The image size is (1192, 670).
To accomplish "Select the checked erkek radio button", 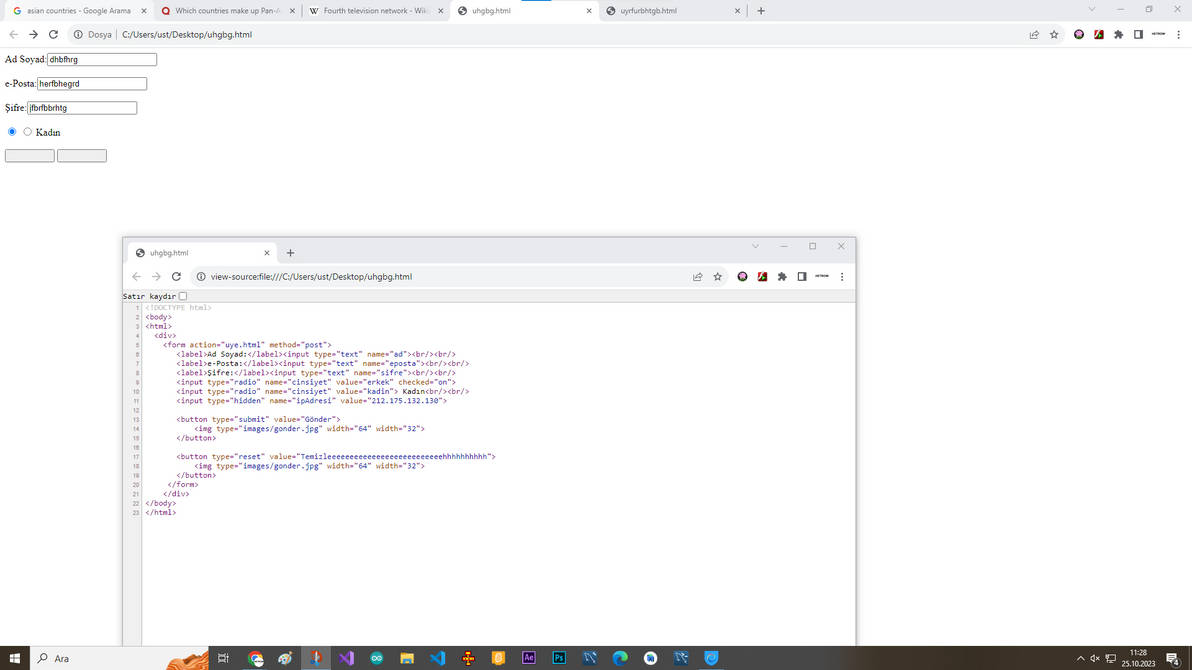I will click(x=12, y=132).
